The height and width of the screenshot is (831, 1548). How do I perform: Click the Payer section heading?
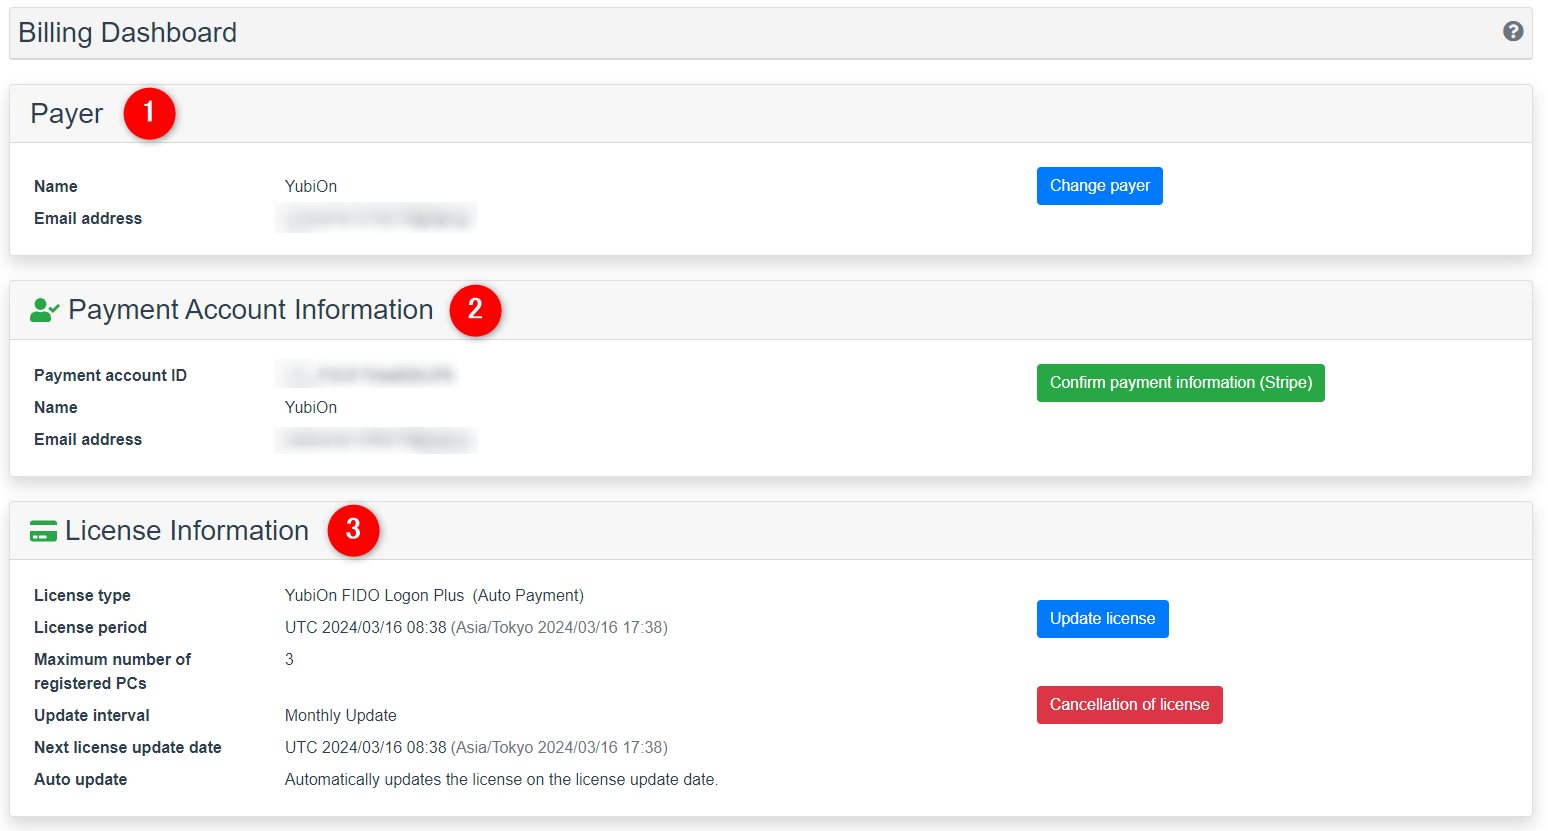(67, 114)
